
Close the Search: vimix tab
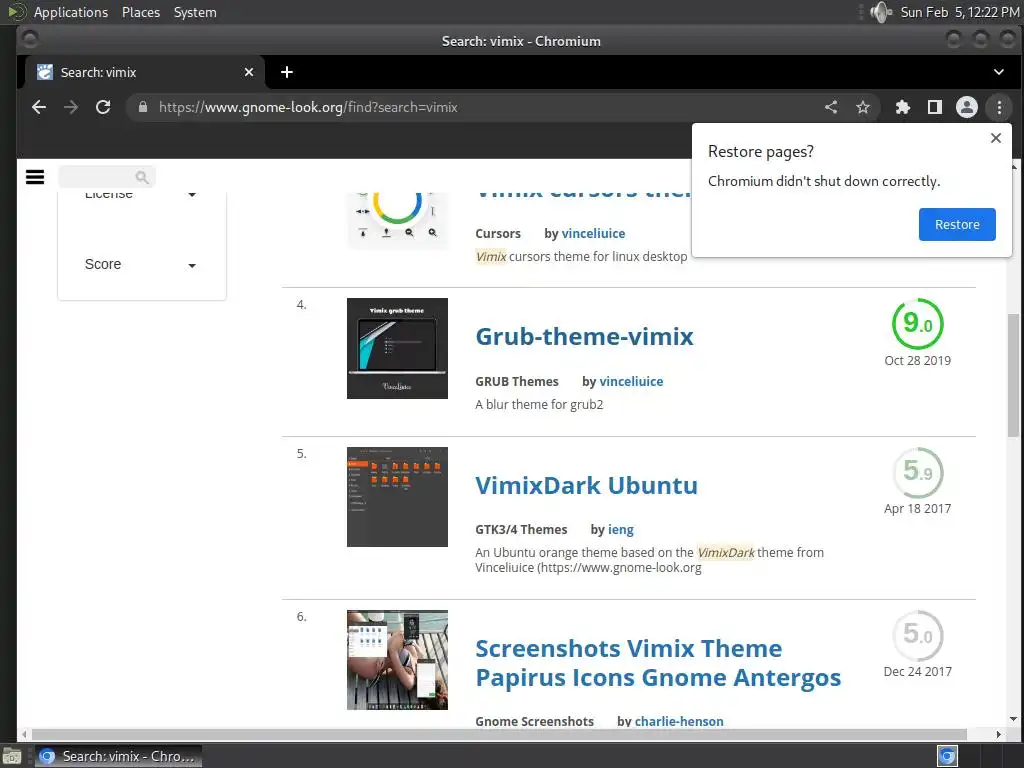click(x=249, y=72)
